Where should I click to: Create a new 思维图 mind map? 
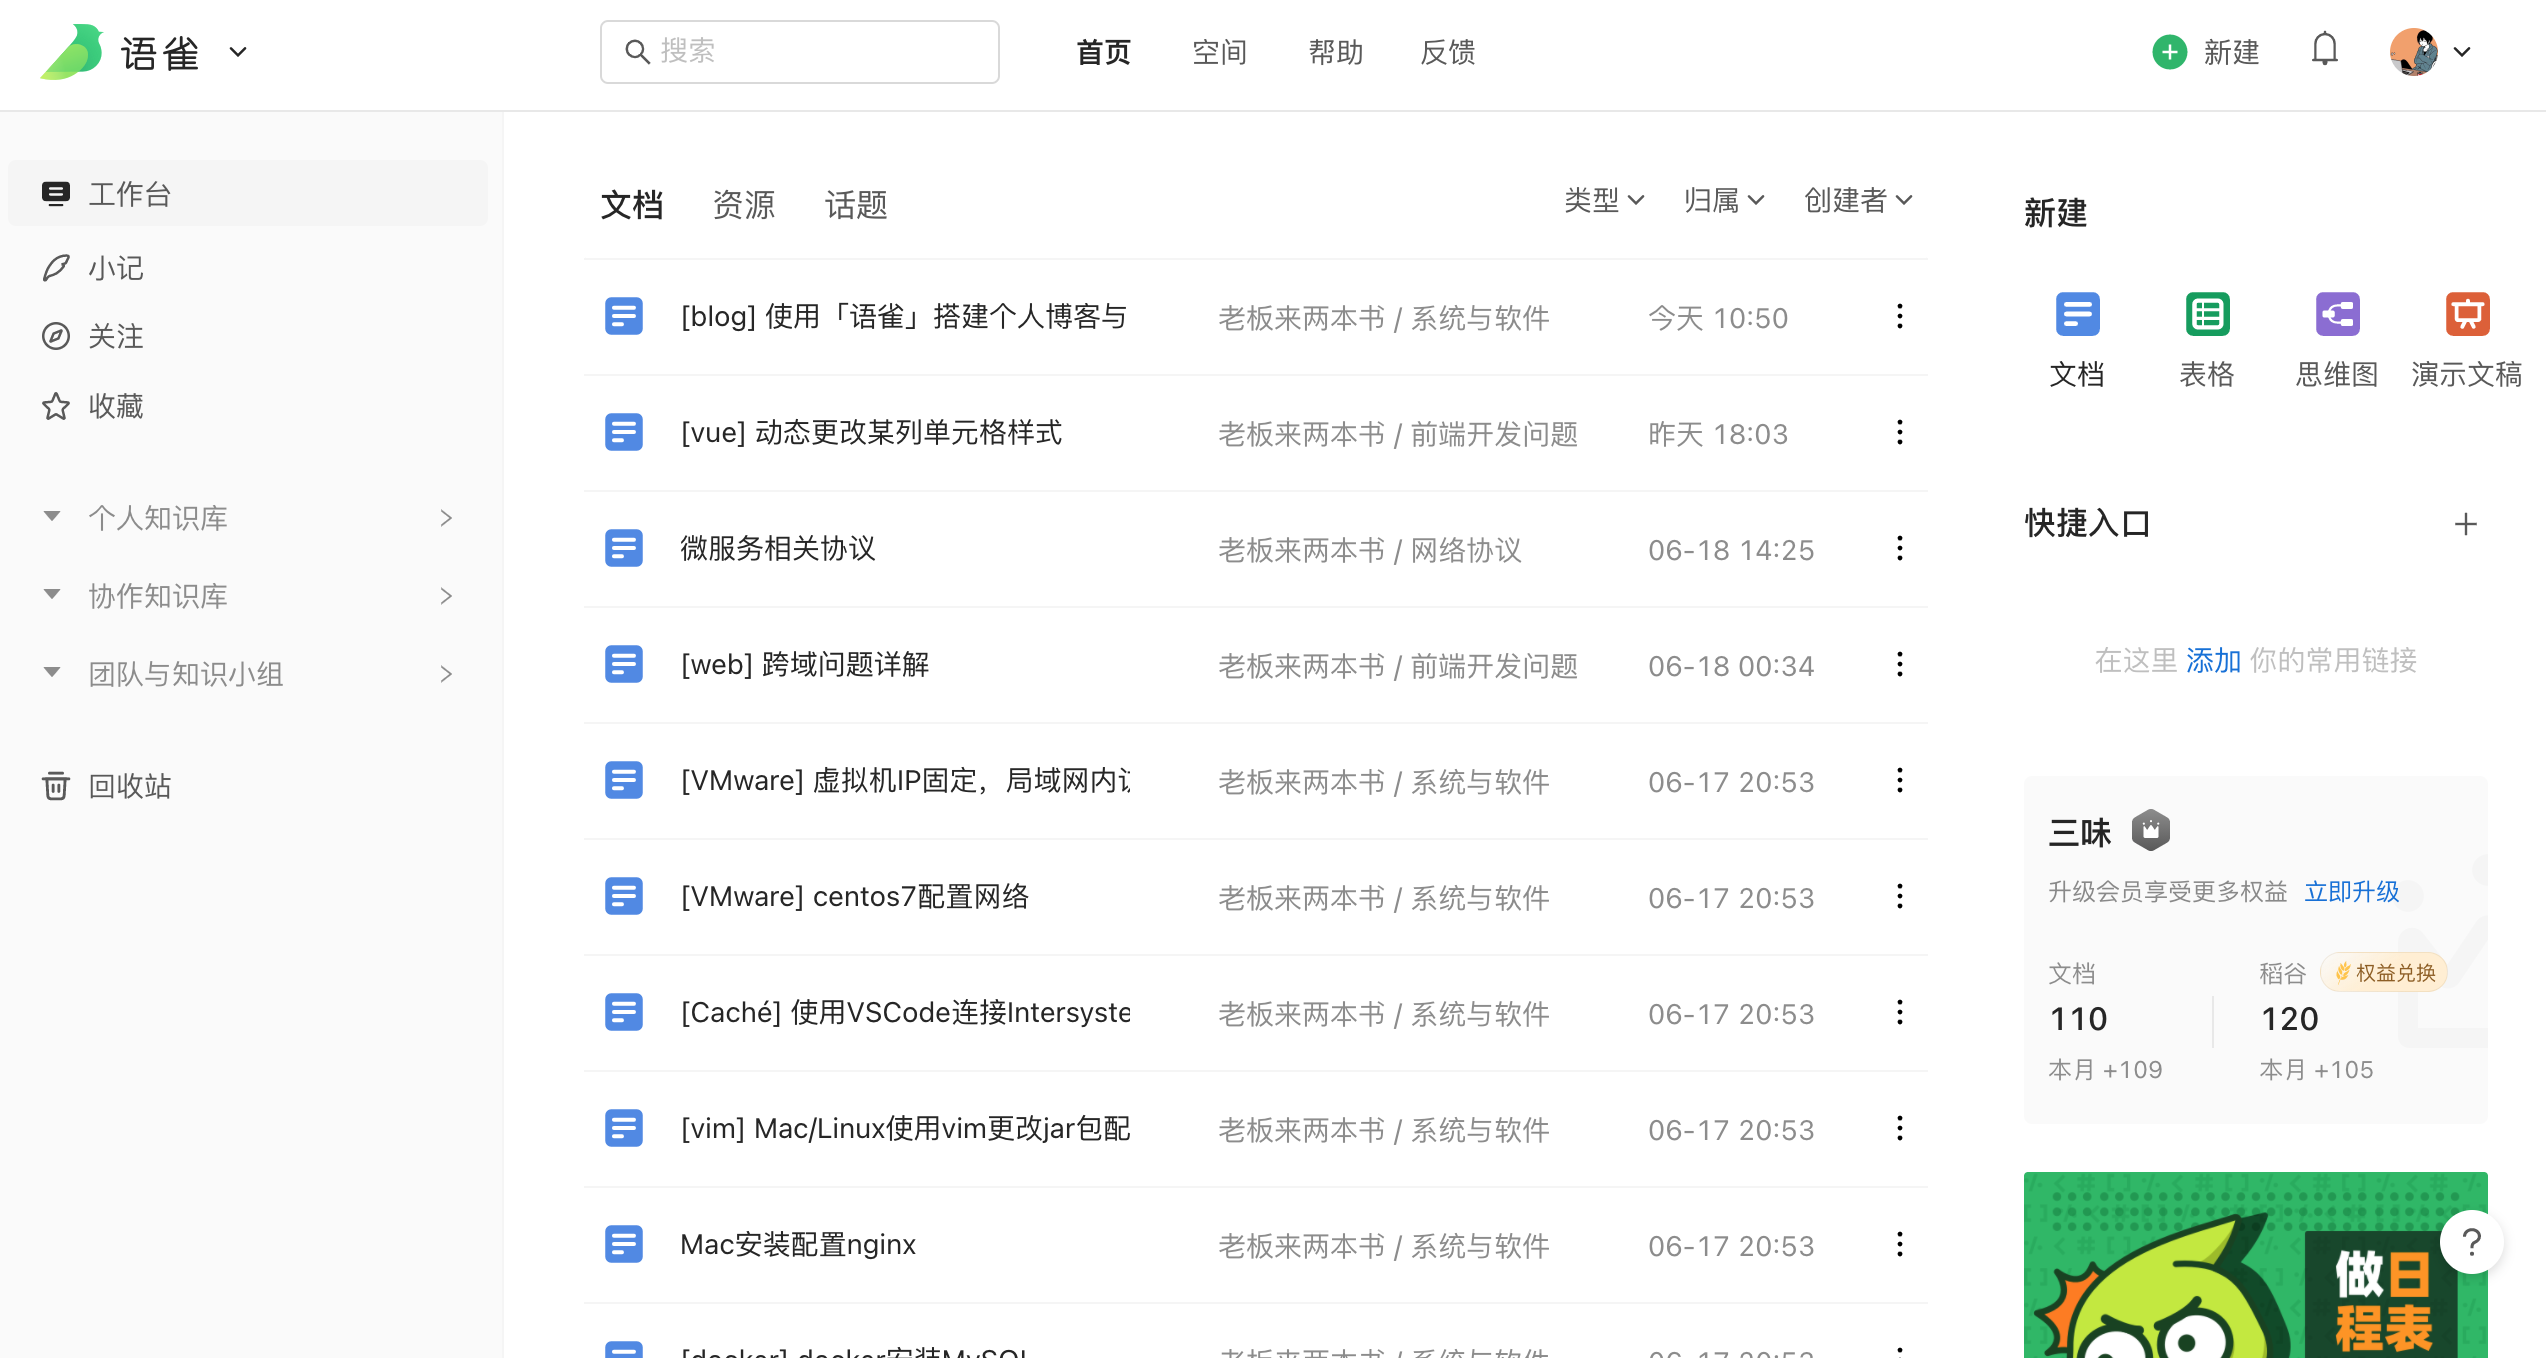[x=2336, y=316]
